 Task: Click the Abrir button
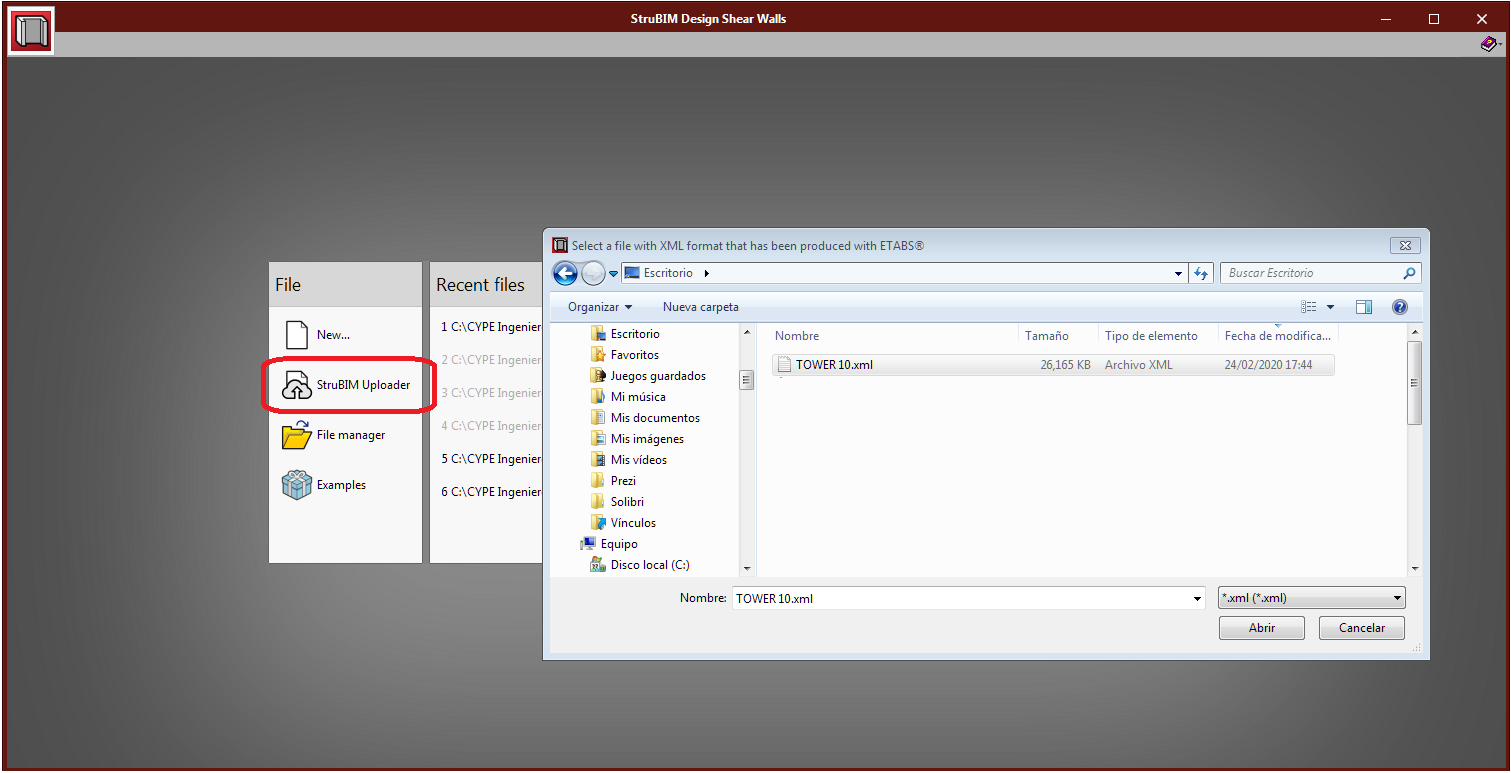[x=1261, y=628]
